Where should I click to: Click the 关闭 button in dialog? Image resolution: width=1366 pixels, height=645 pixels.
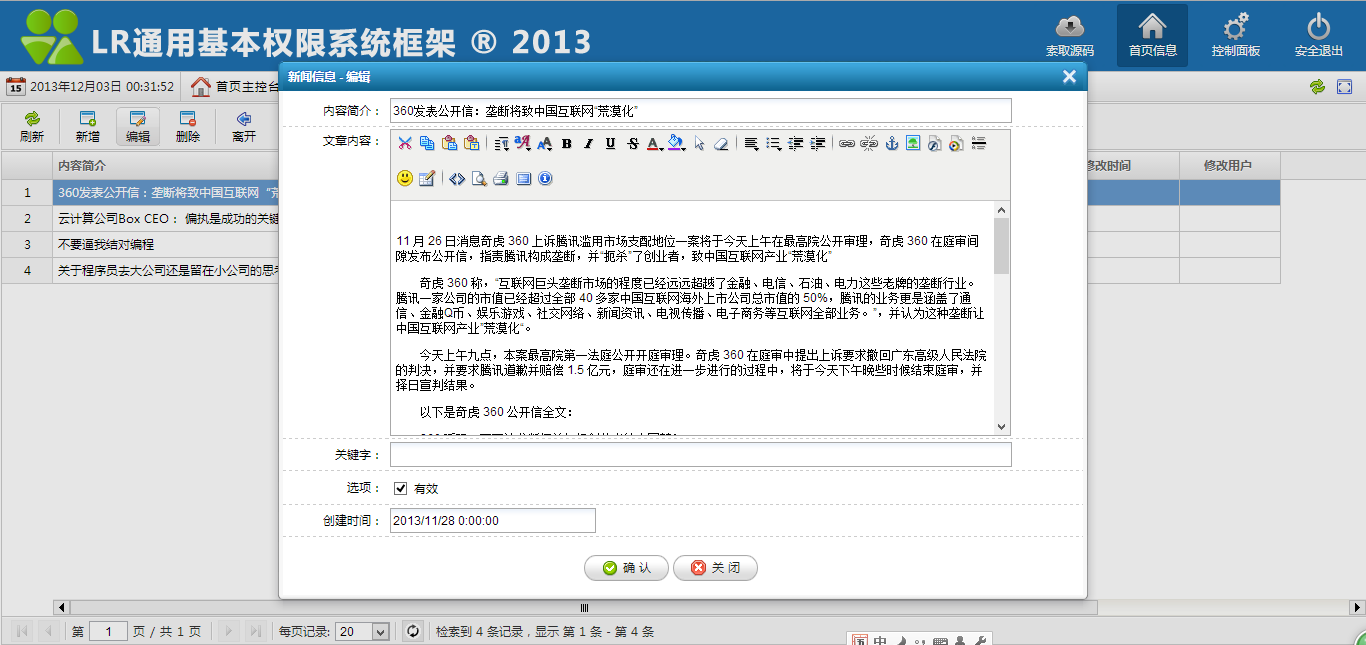tap(715, 568)
